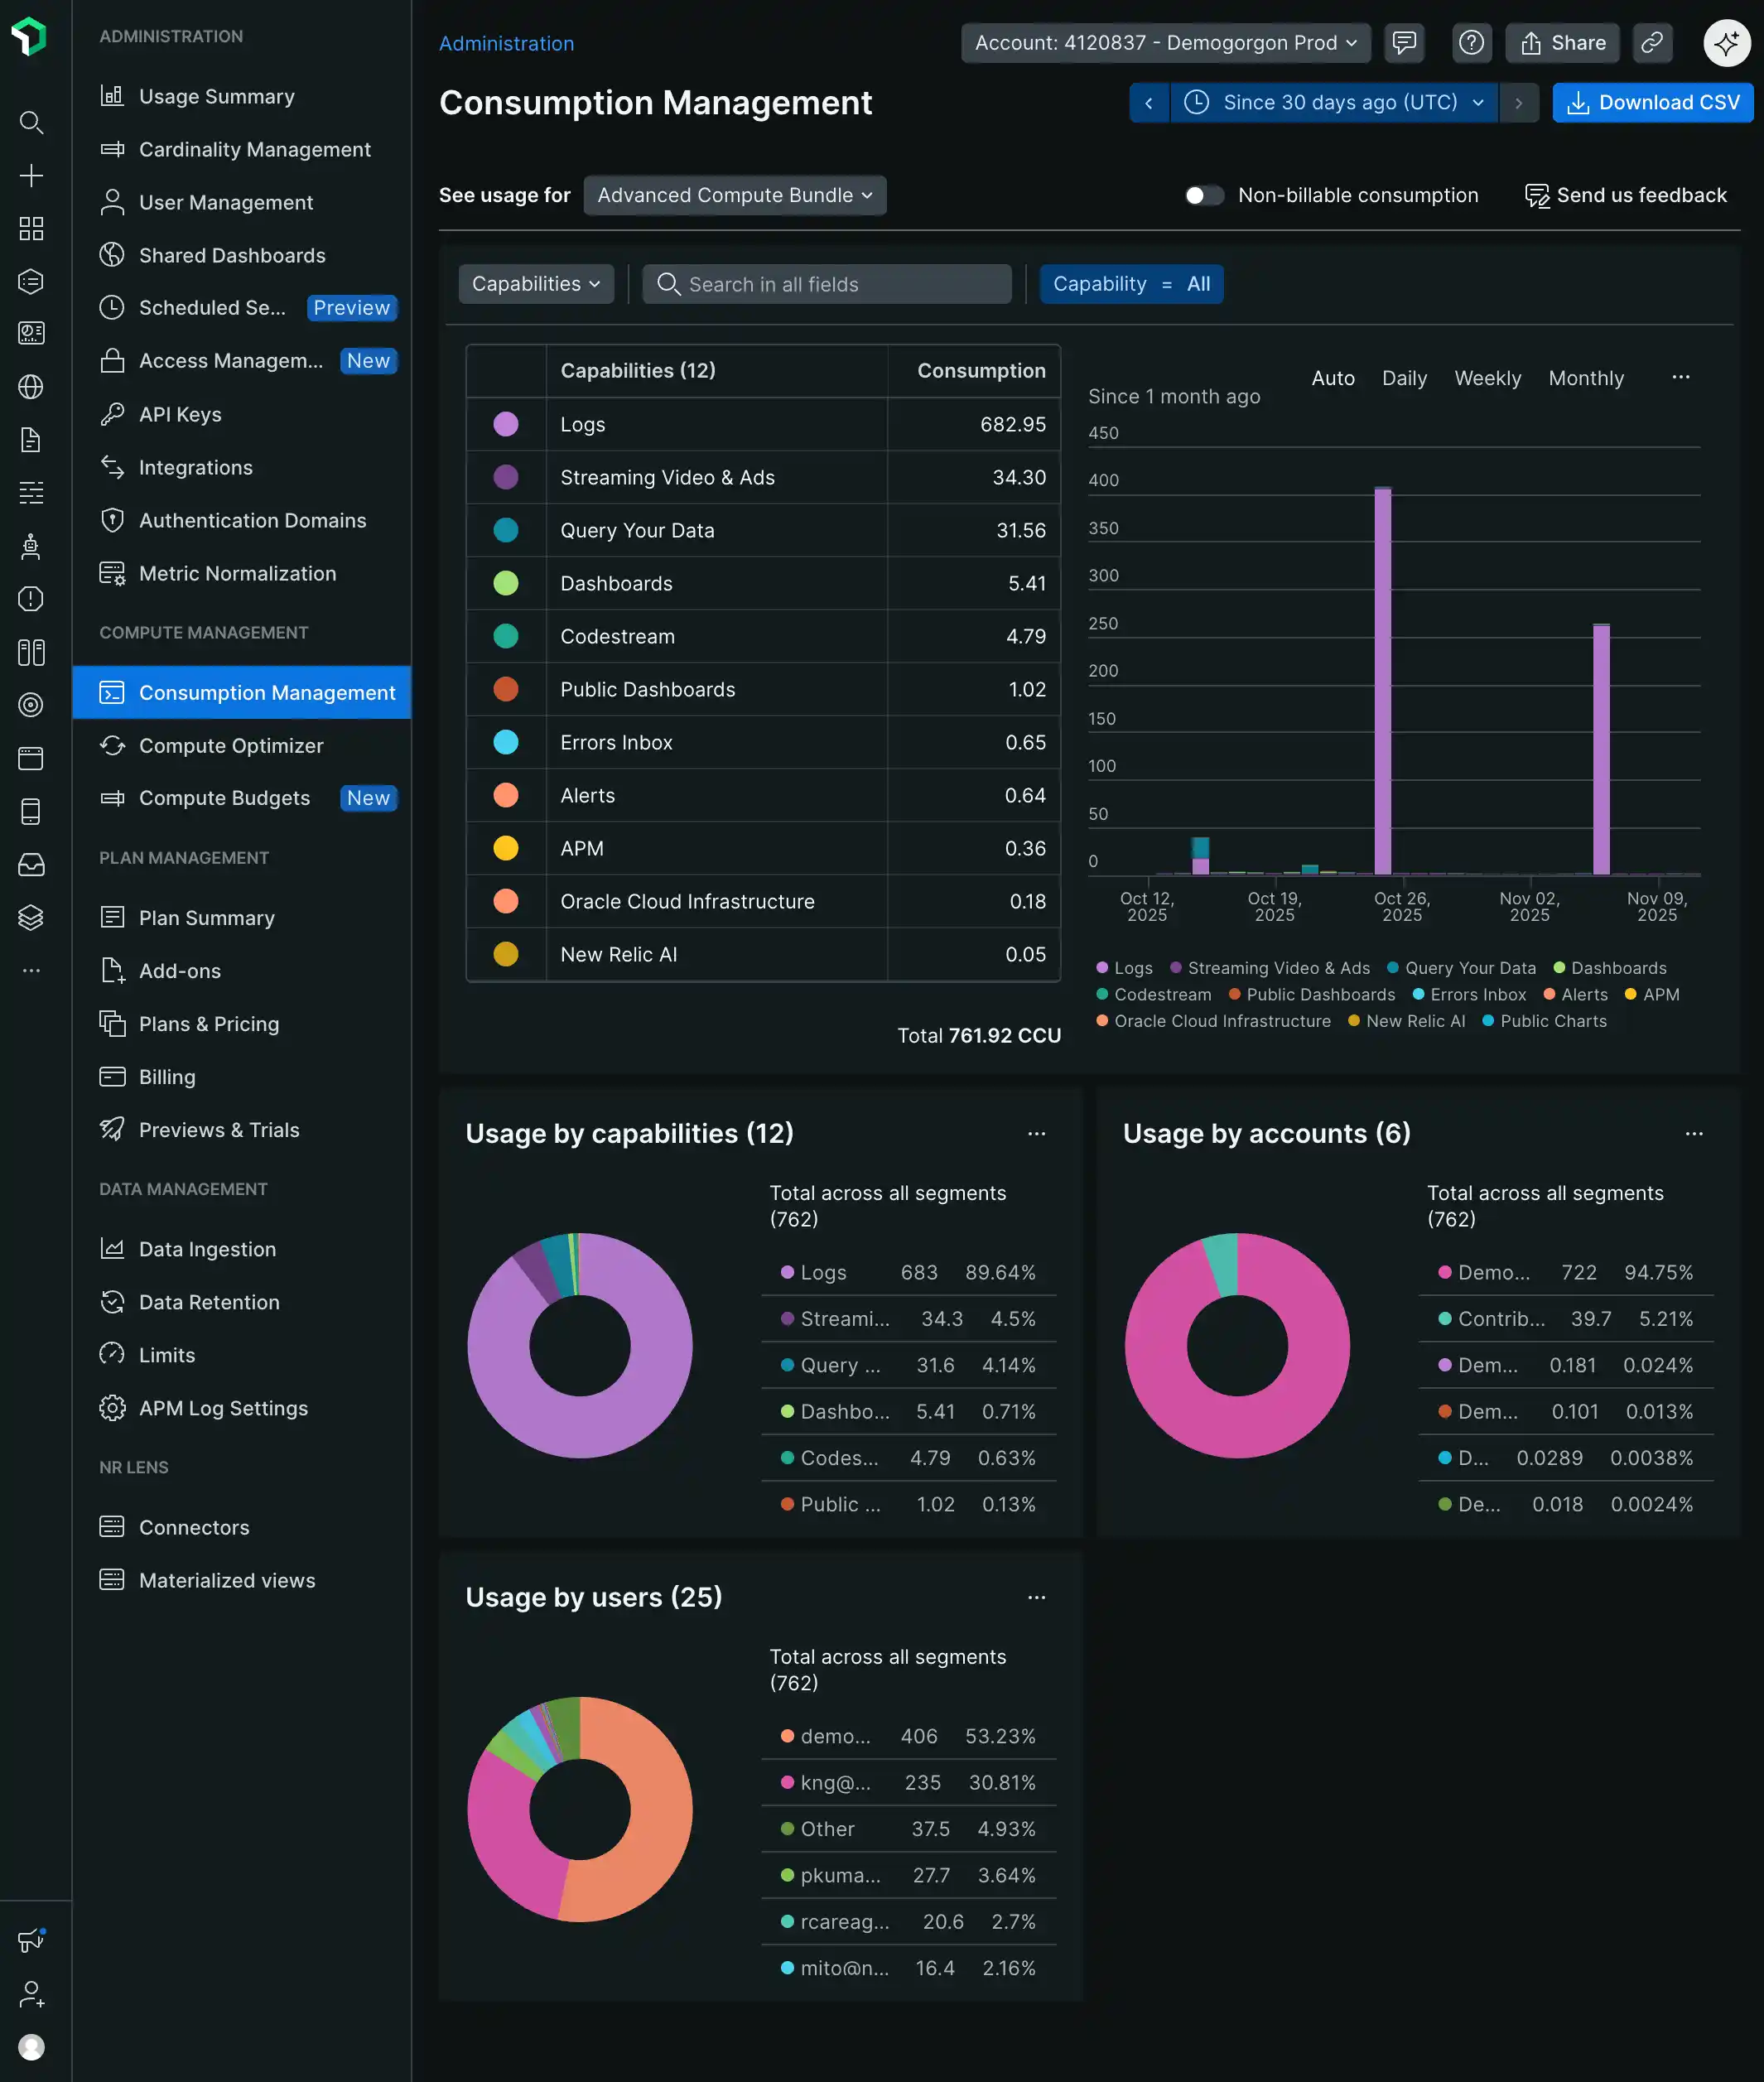Enable the Non-billable consumption toggle
The width and height of the screenshot is (1764, 2082).
click(x=1204, y=195)
